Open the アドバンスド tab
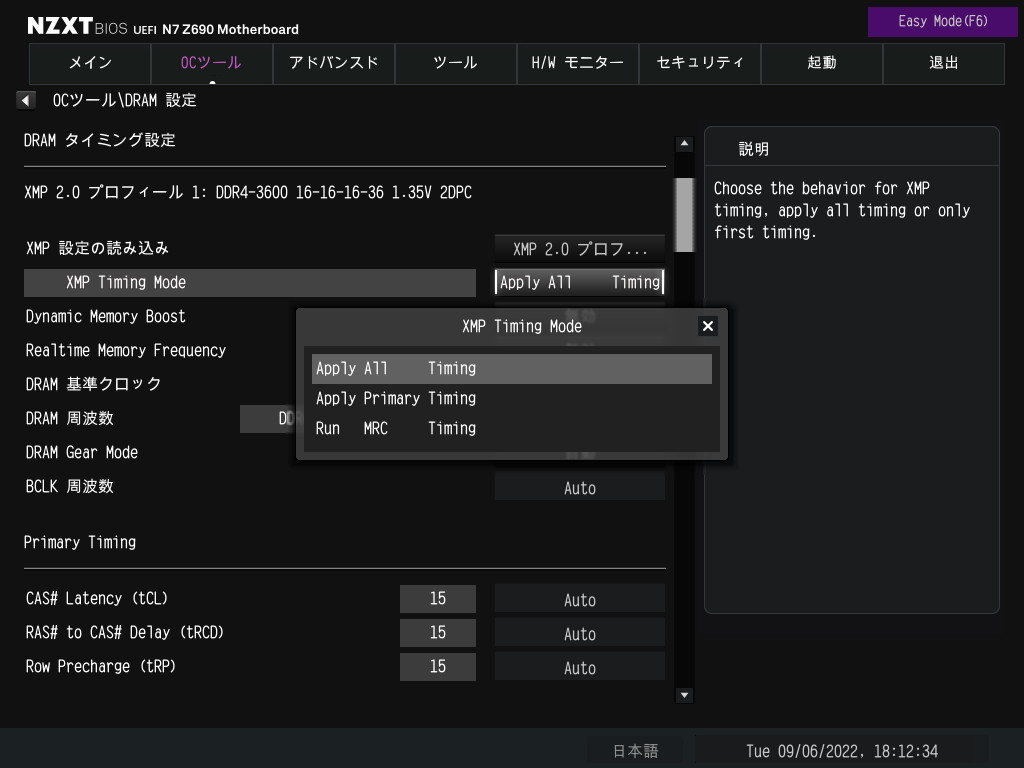This screenshot has height=768, width=1024. click(334, 63)
